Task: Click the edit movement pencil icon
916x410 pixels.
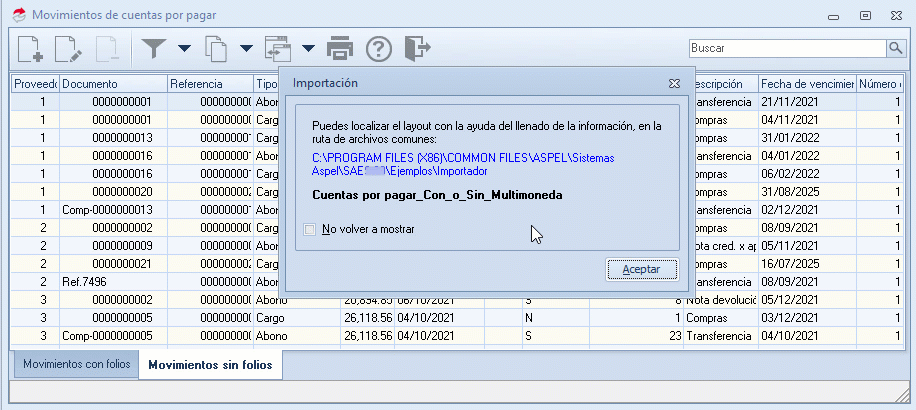Action: [x=68, y=48]
